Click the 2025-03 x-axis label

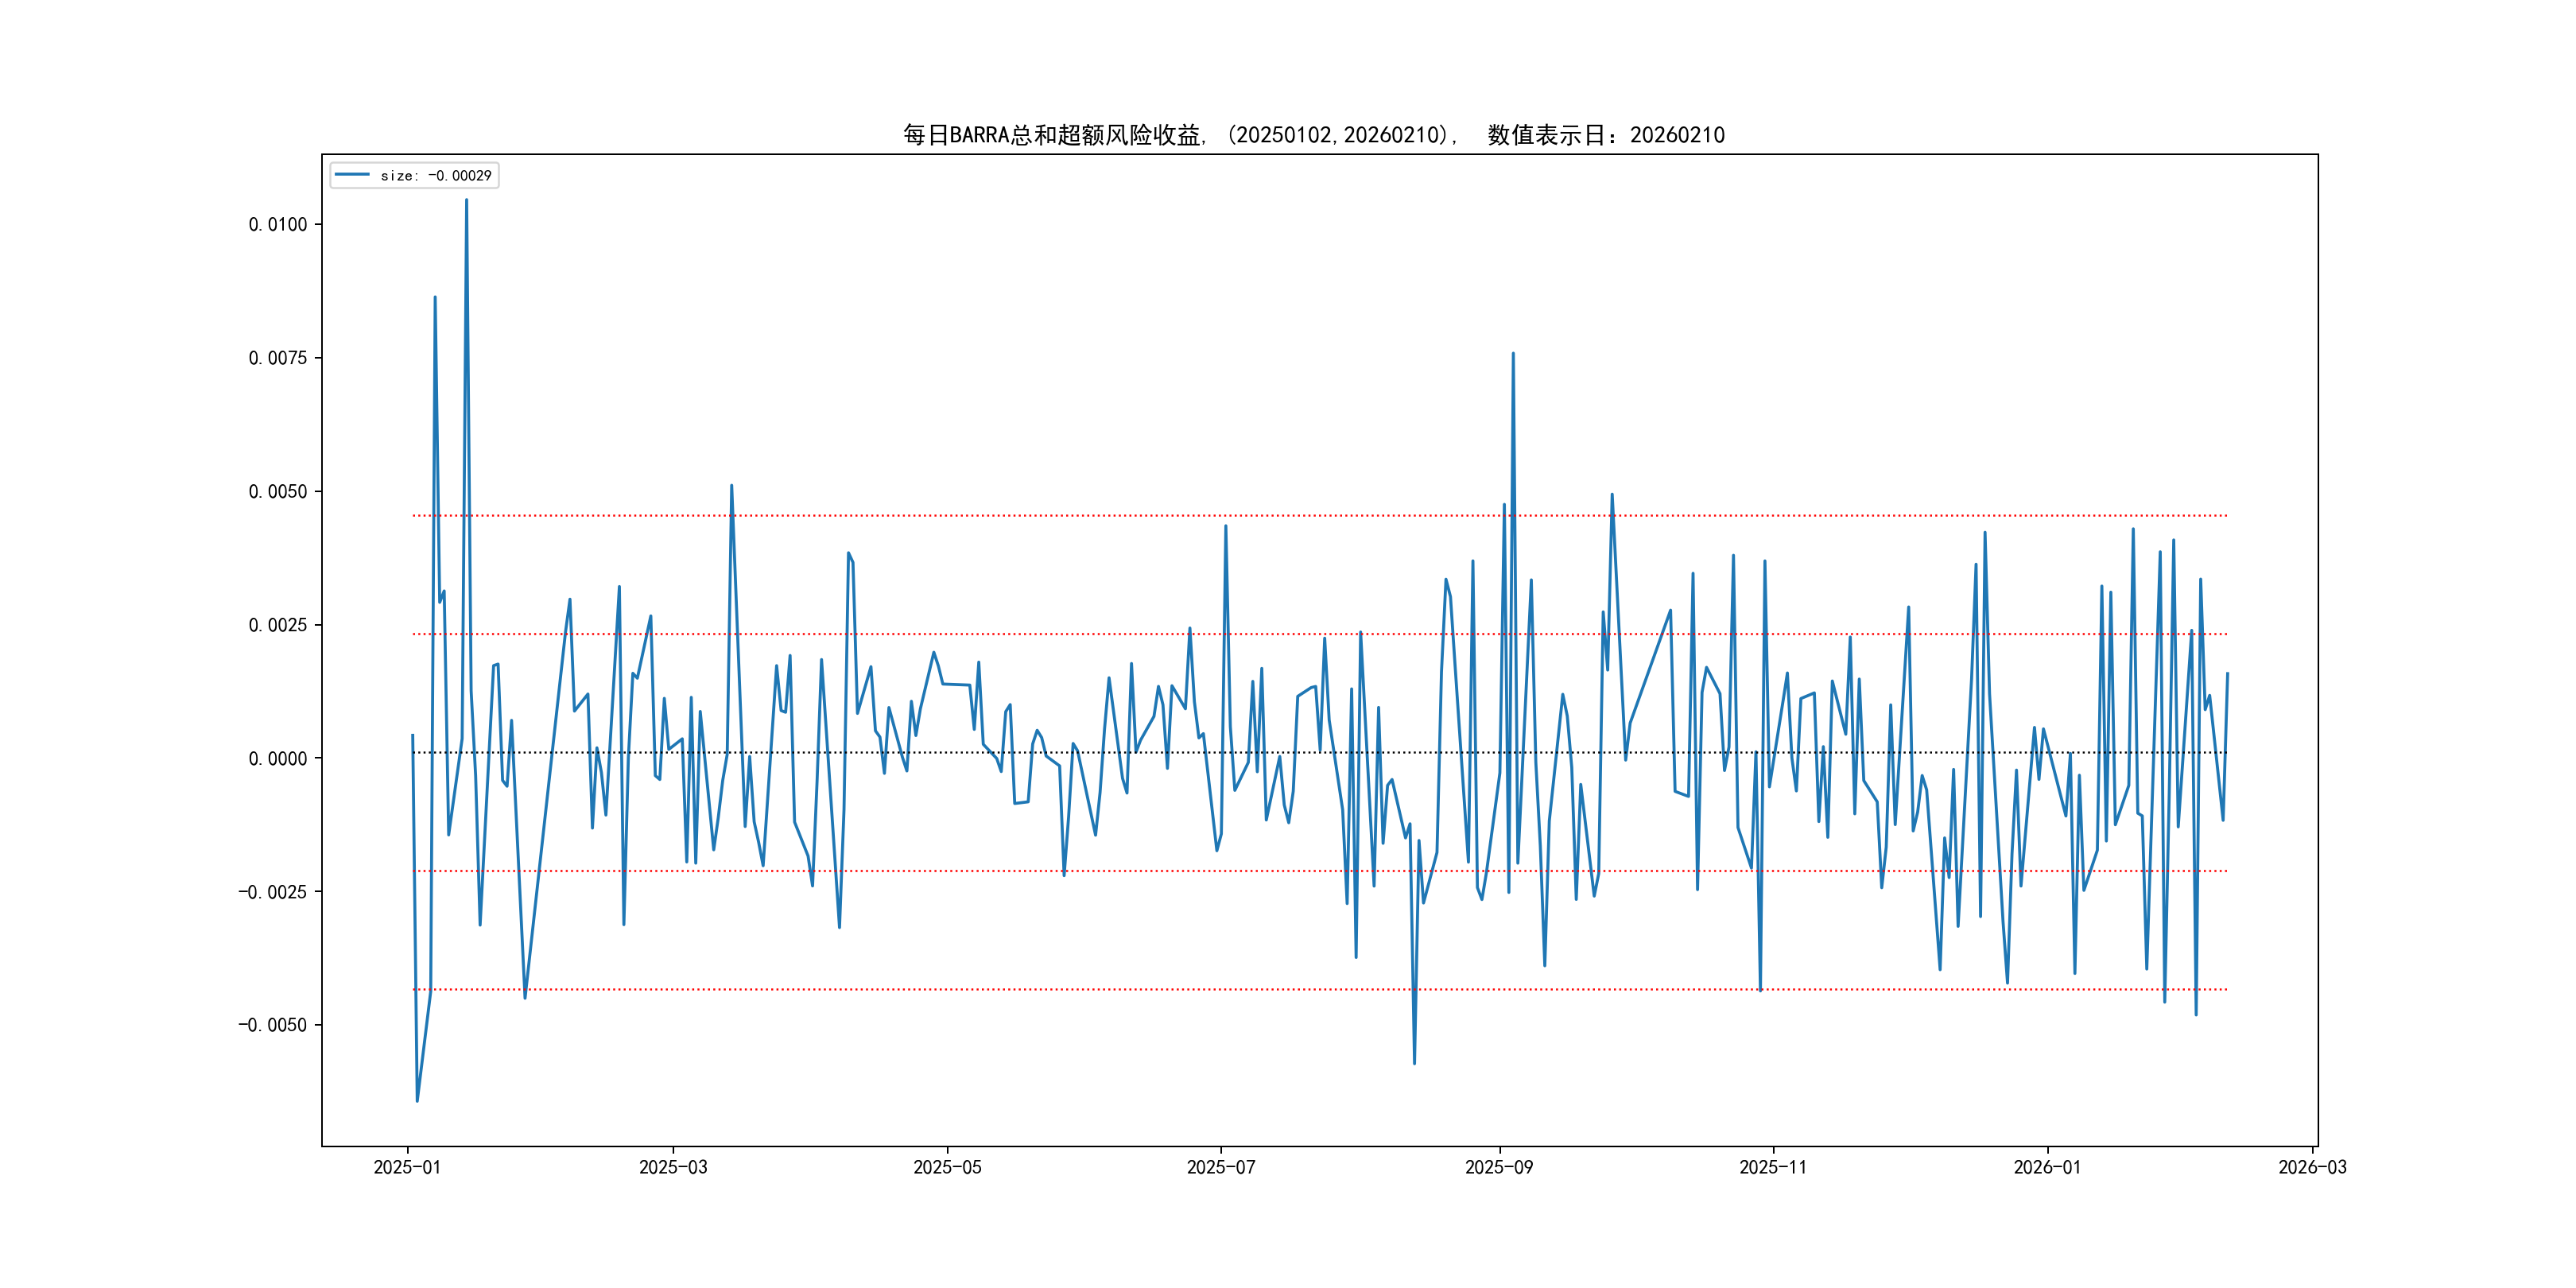pos(673,1167)
